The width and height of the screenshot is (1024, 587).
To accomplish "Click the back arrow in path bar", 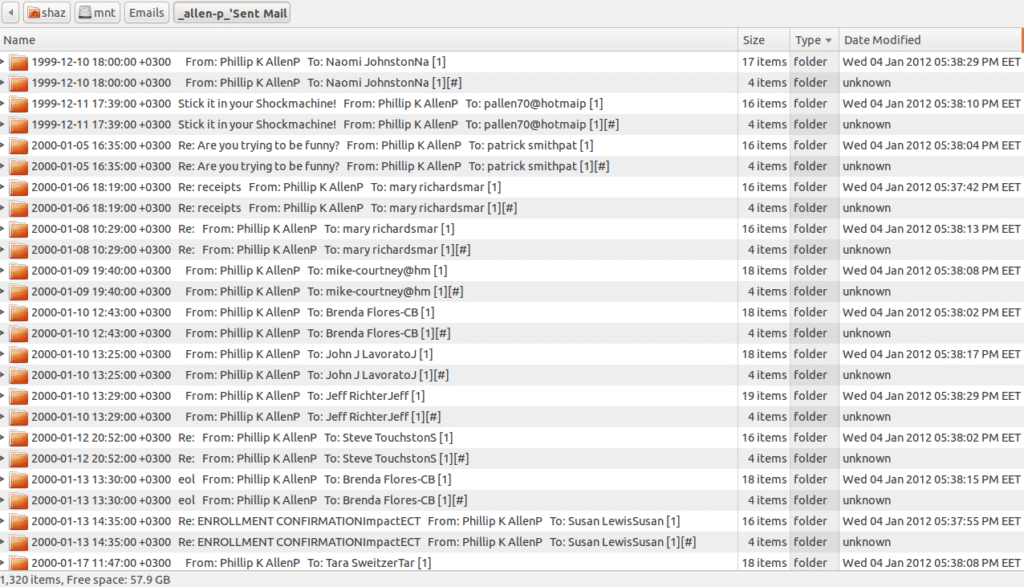I will (11, 13).
